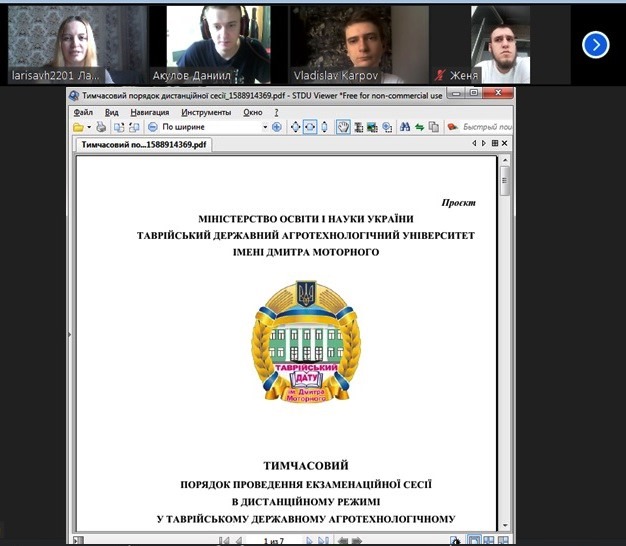Viewport: 626px width, 546px height.
Task: Open the Навигация menu
Action: pyautogui.click(x=150, y=113)
